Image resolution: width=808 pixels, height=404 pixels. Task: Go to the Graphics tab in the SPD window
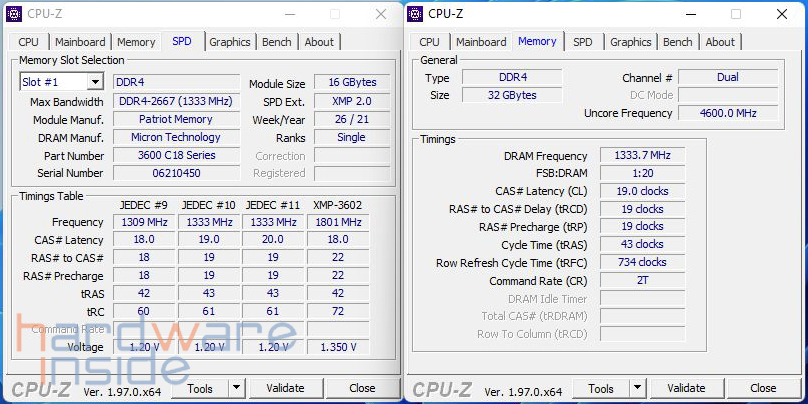pos(229,42)
